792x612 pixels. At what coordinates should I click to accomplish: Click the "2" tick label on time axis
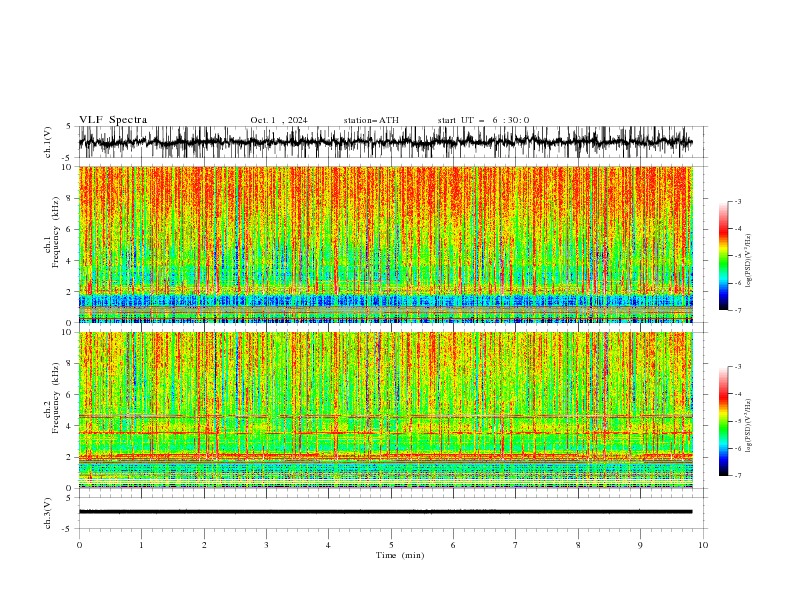204,545
